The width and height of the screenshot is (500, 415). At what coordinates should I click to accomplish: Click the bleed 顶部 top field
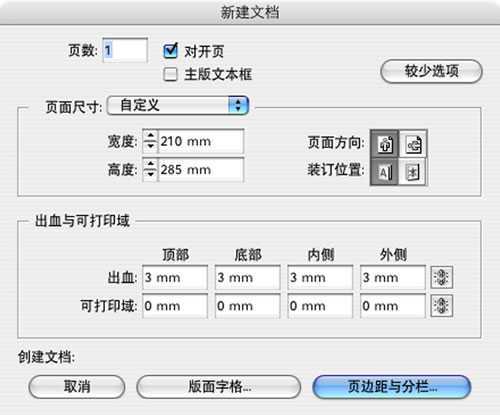click(175, 277)
